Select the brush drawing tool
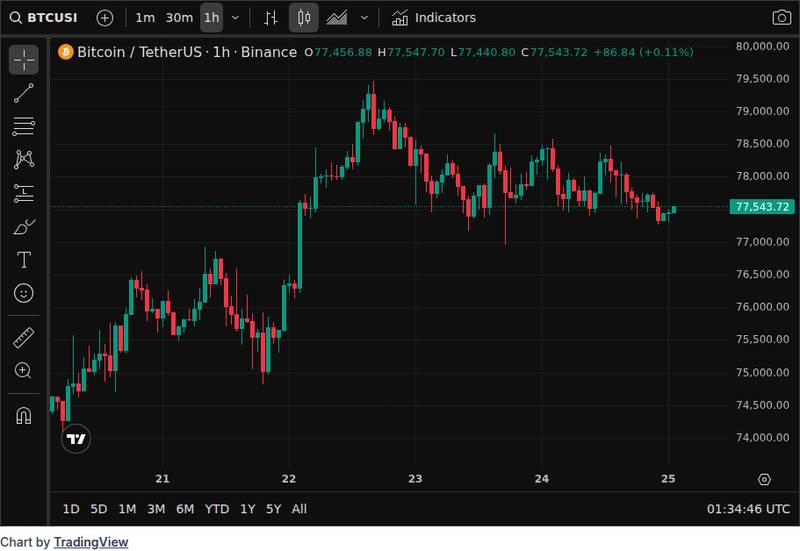Image resolution: width=800 pixels, height=551 pixels. pos(23,227)
